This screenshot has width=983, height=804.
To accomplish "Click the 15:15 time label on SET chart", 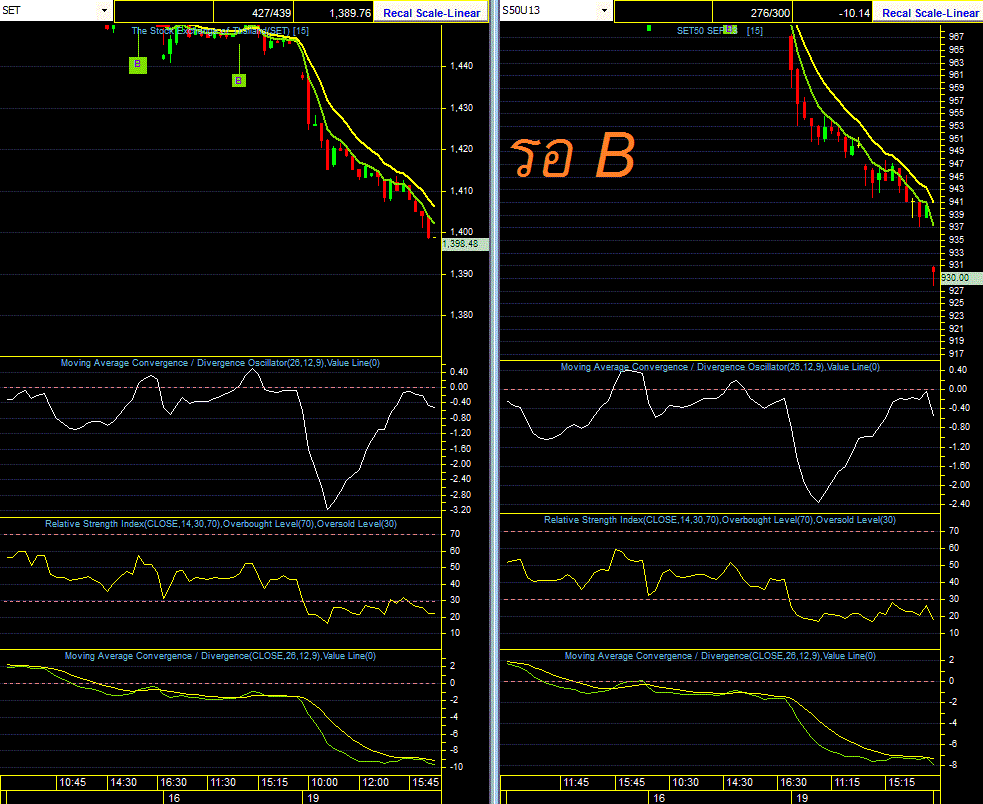I will click(275, 783).
